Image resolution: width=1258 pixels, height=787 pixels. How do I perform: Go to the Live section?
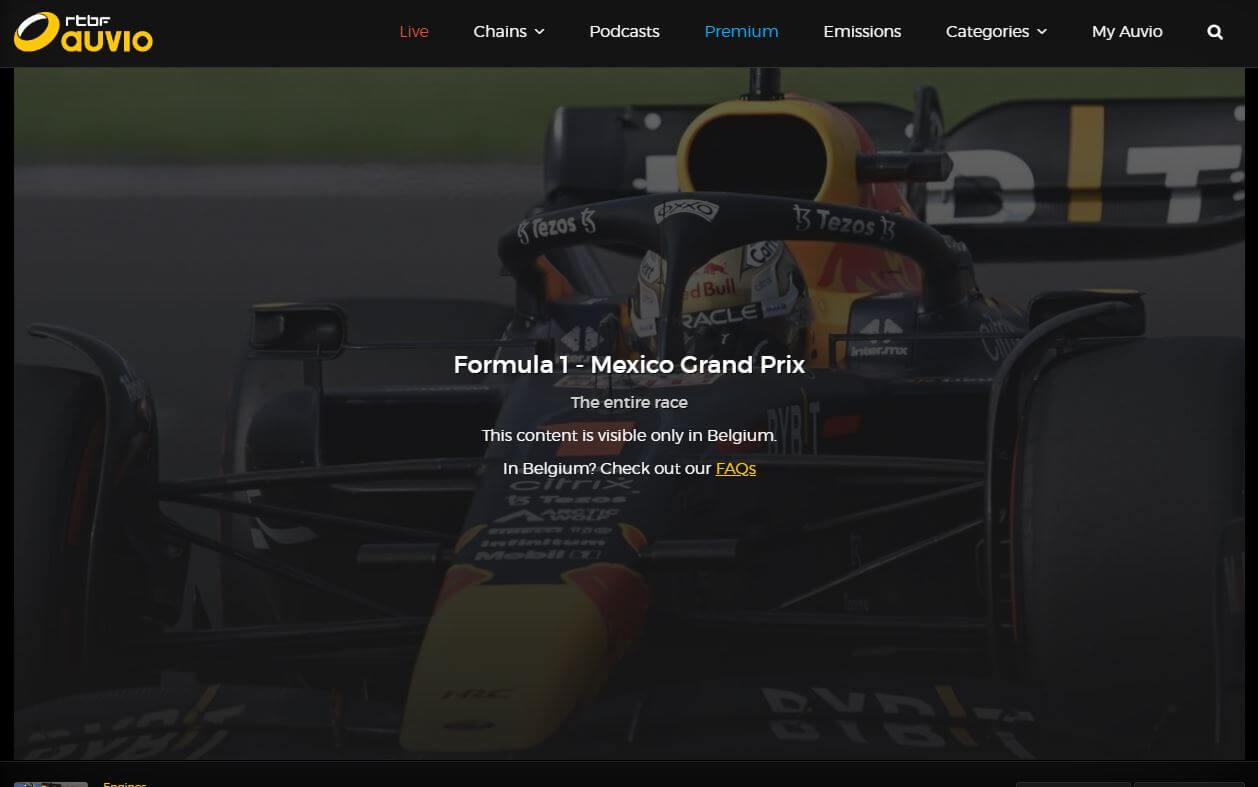click(414, 32)
